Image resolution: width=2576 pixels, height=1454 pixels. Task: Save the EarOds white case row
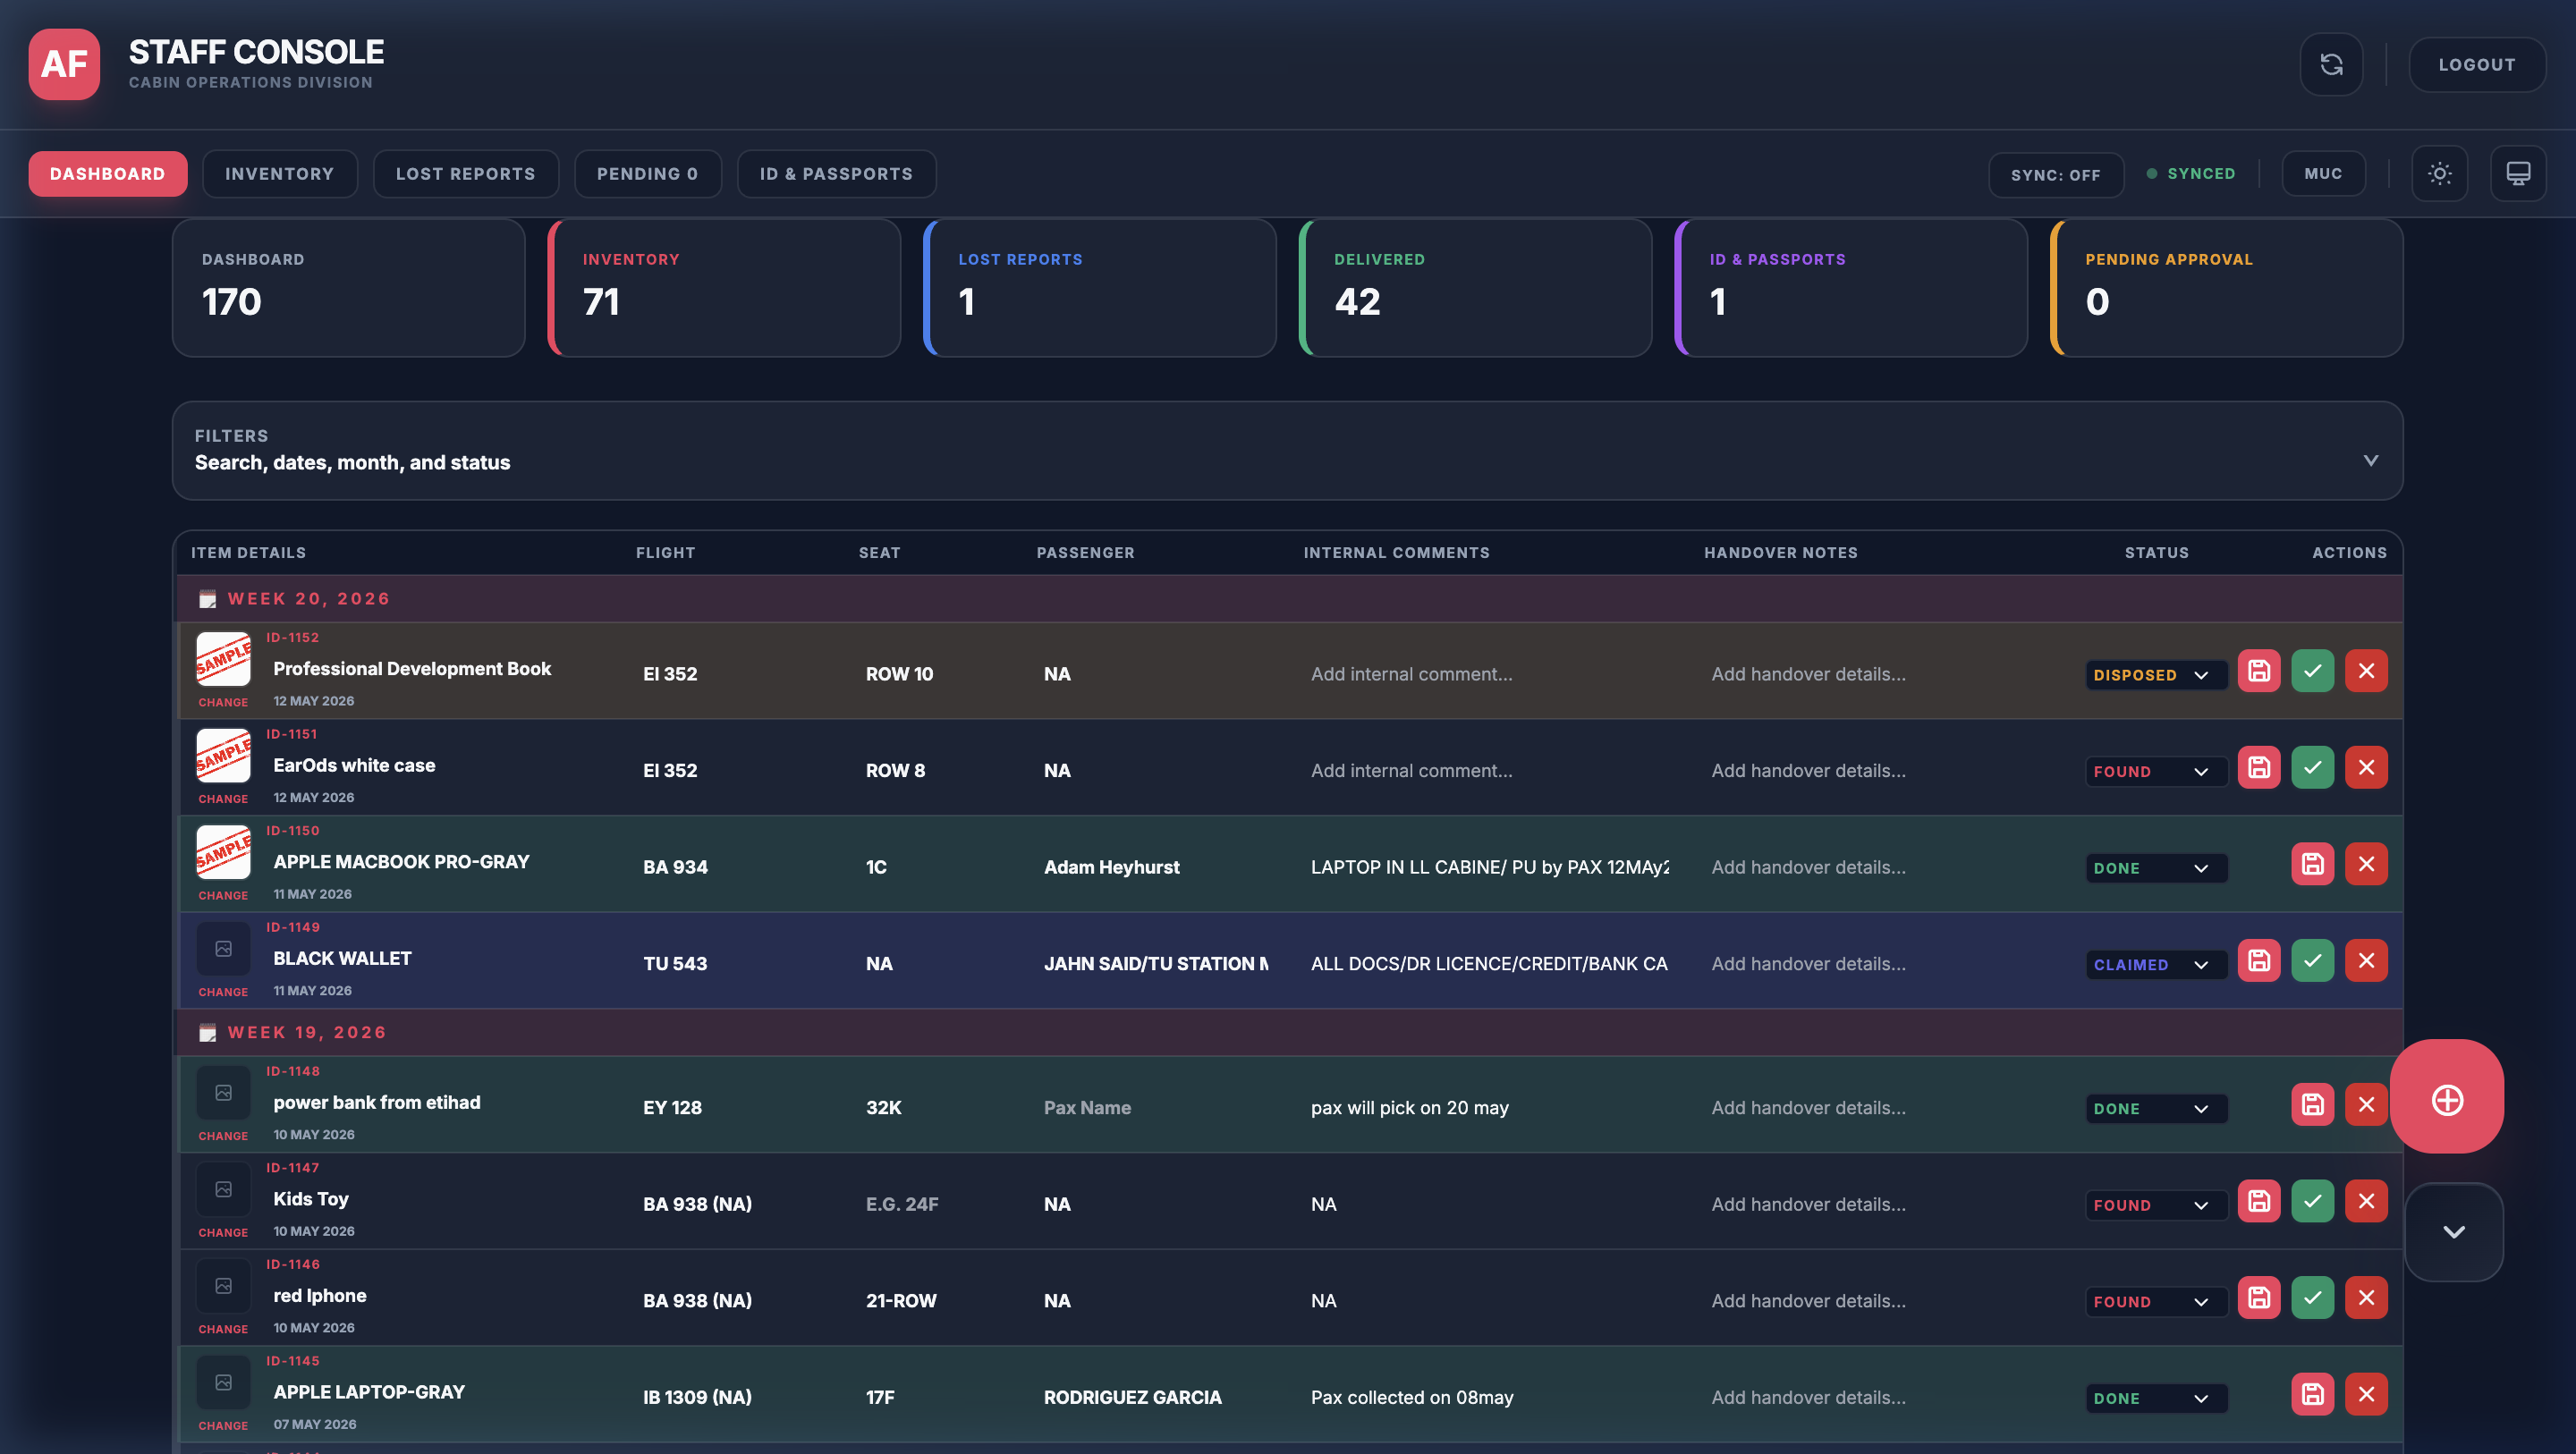[x=2258, y=768]
